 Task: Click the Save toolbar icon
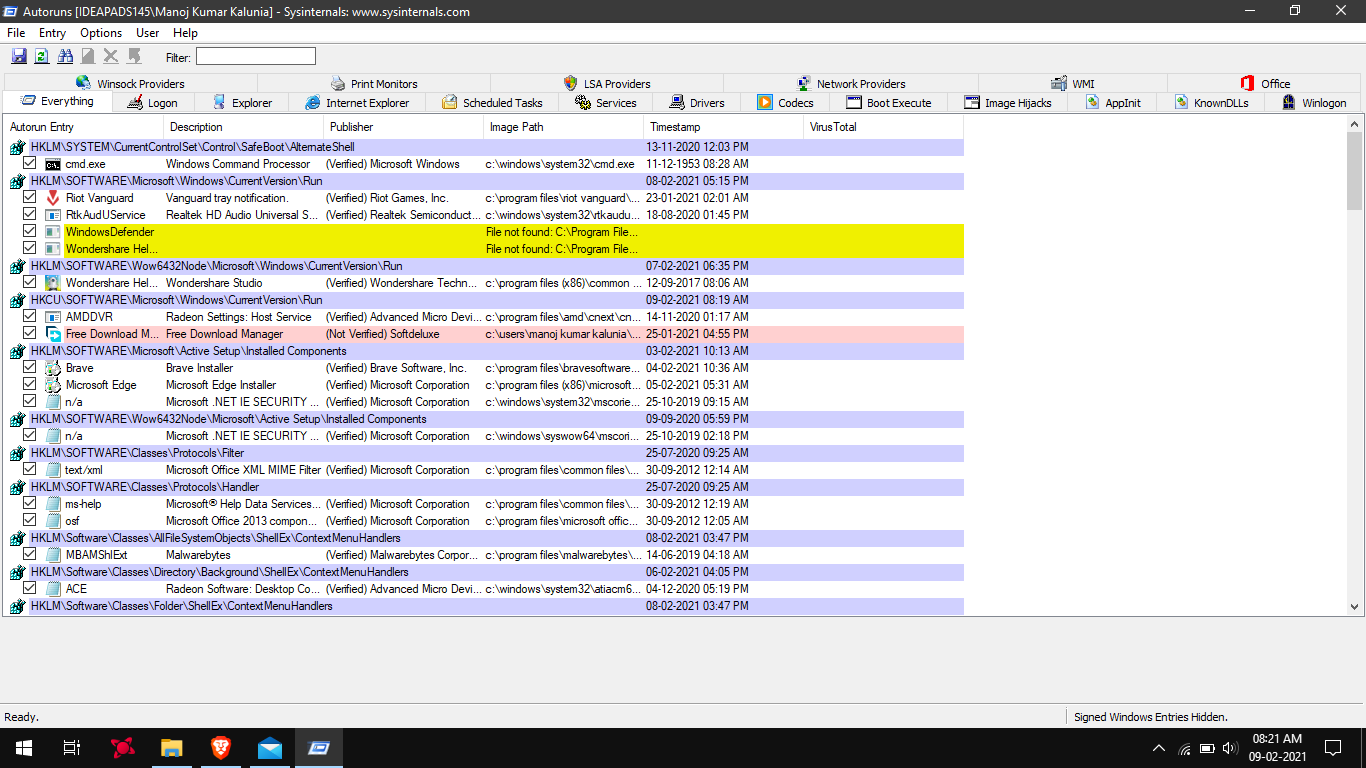click(19, 56)
